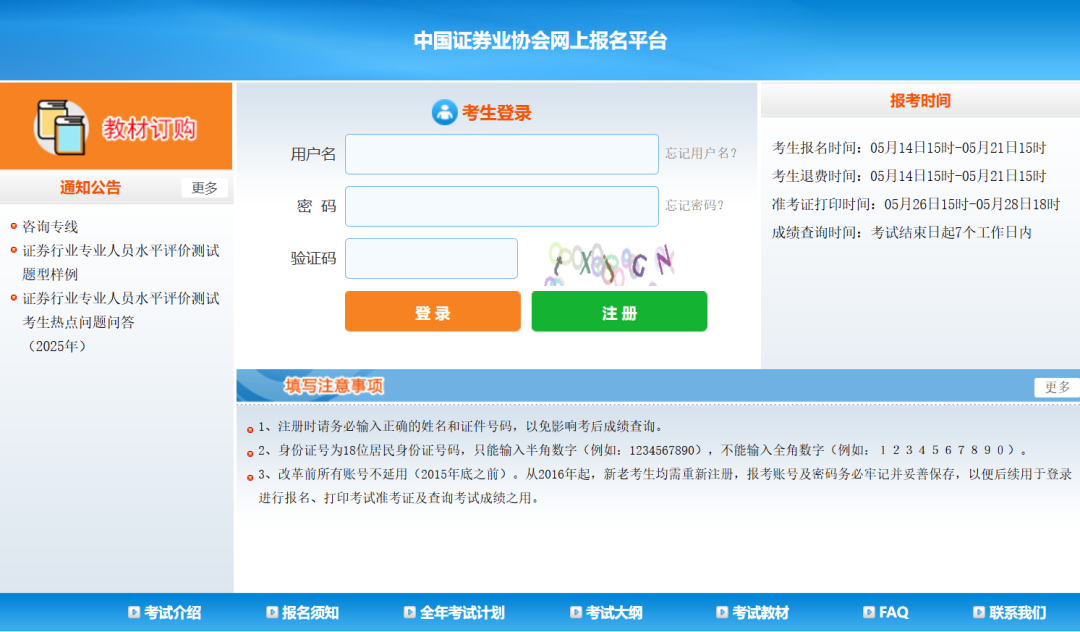1080x632 pixels.
Task: Focus the 密码 input field
Action: tap(501, 207)
